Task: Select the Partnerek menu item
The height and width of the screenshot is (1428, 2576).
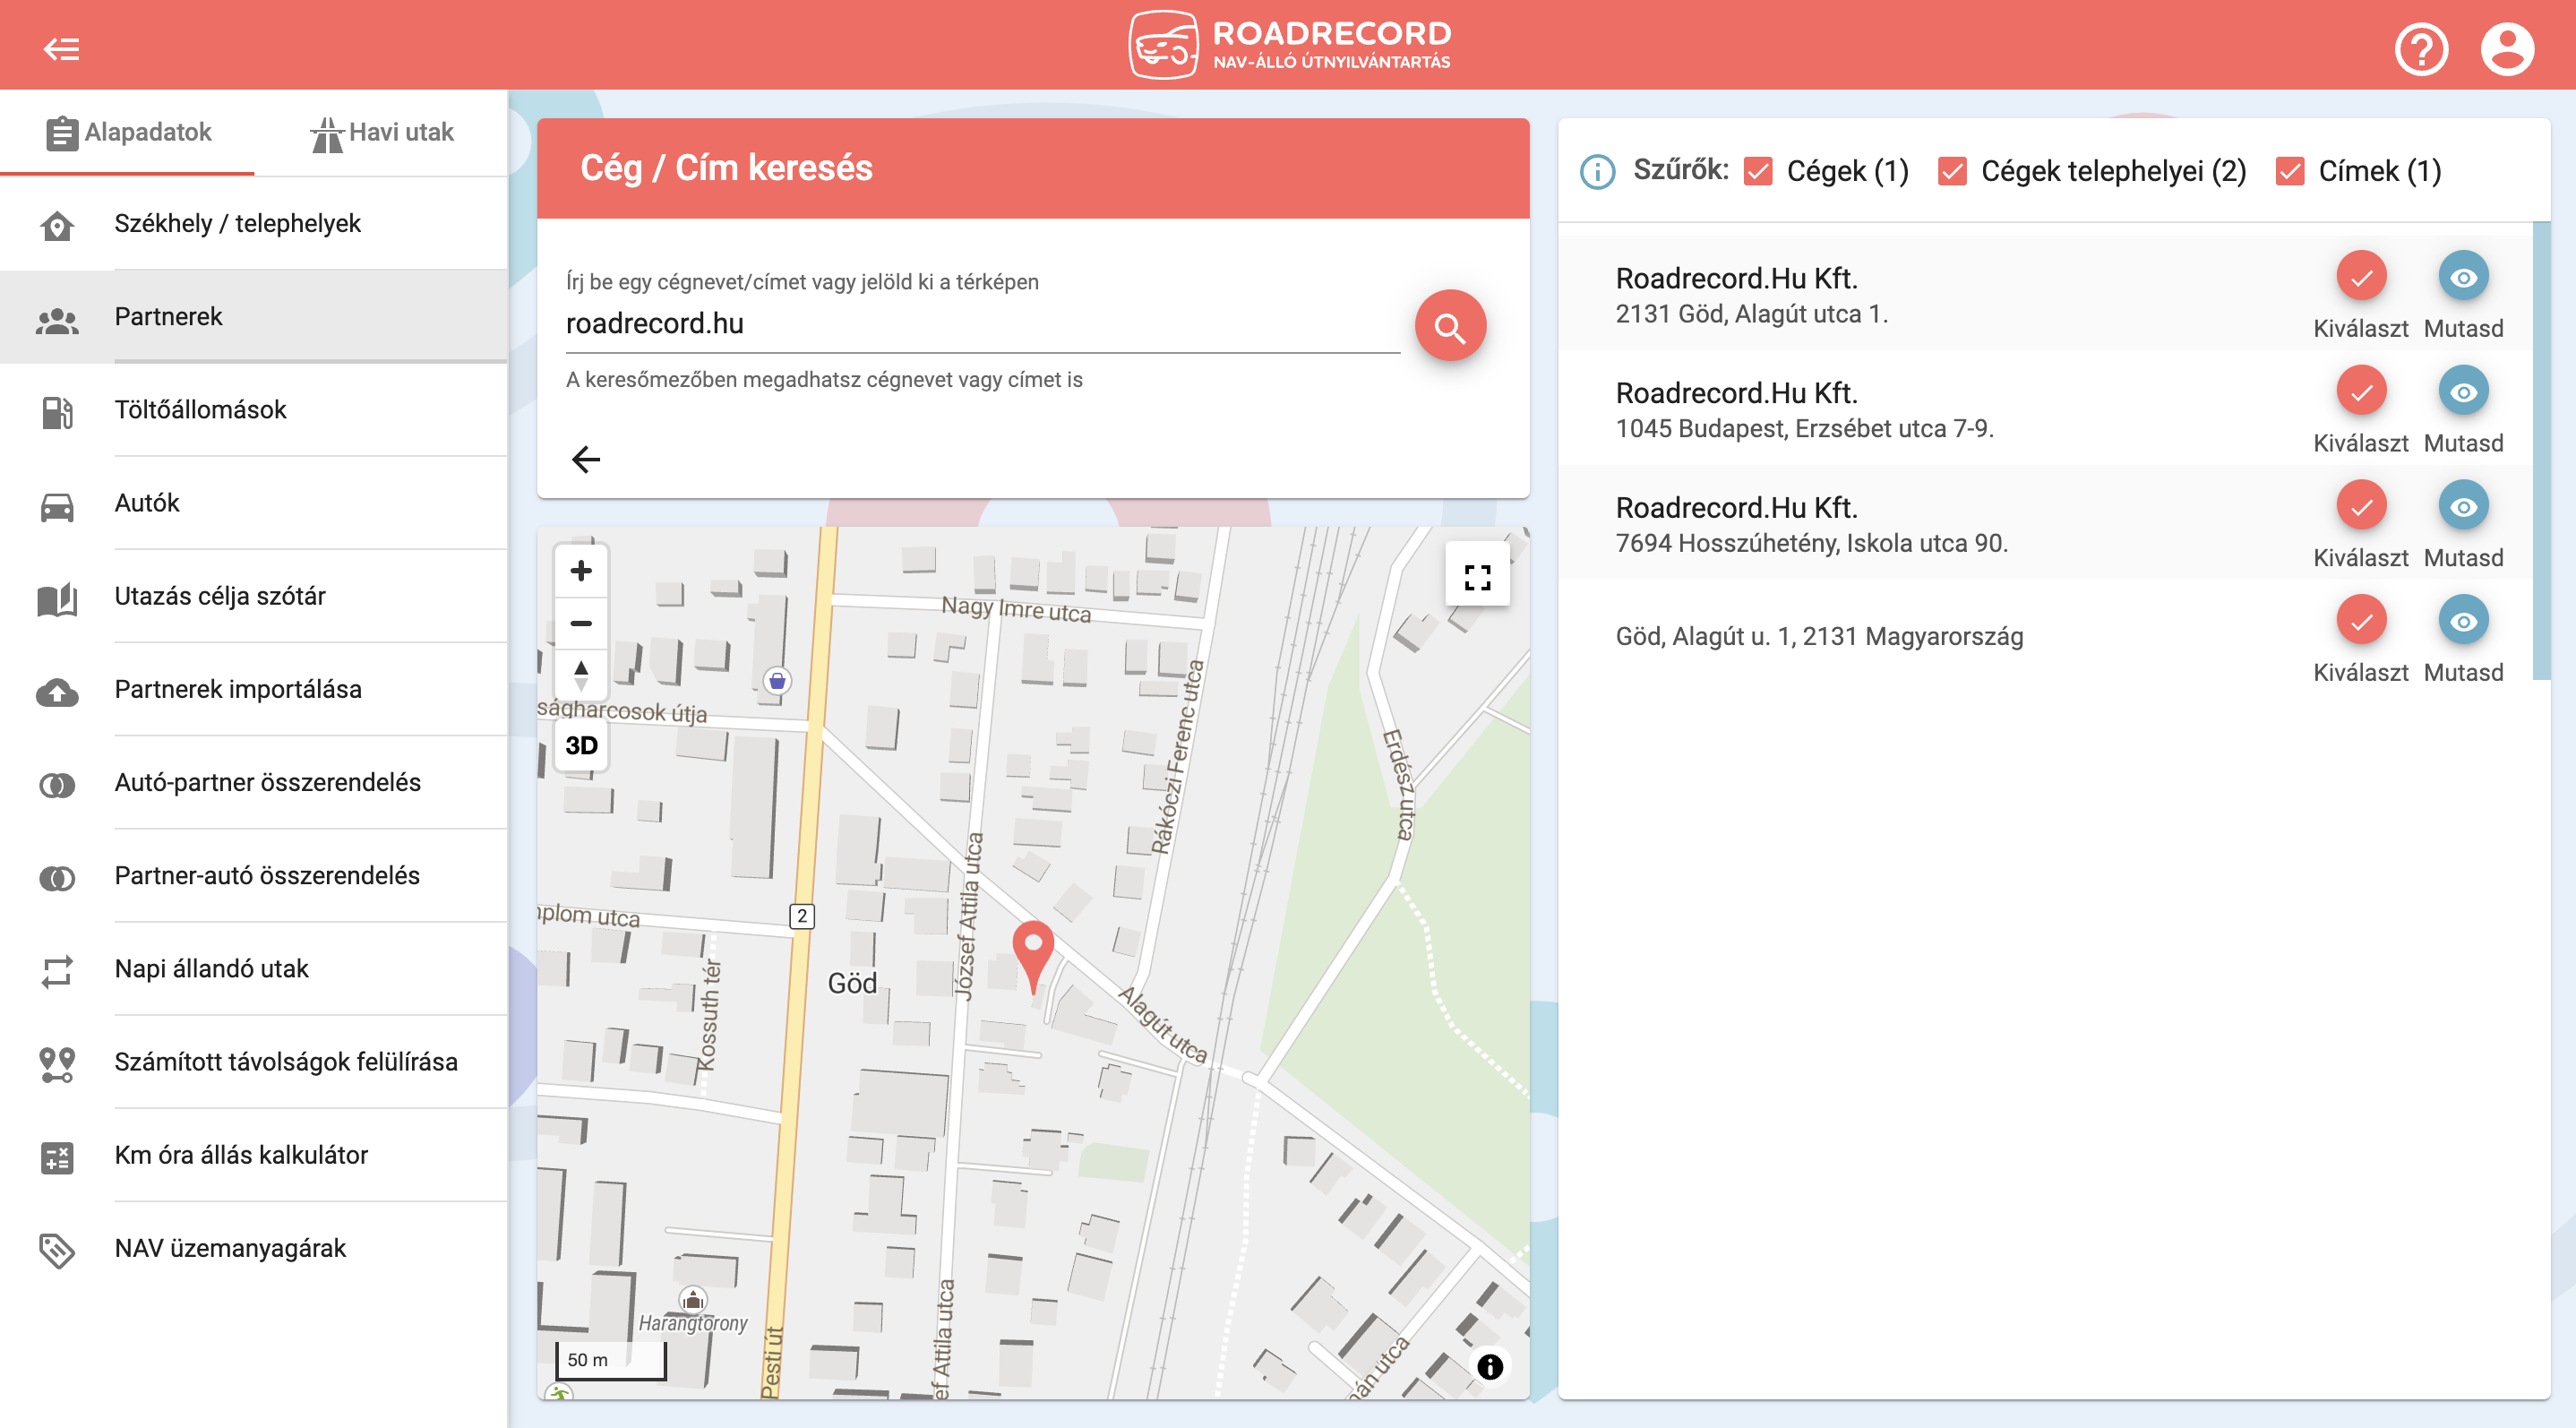Action: 254,316
